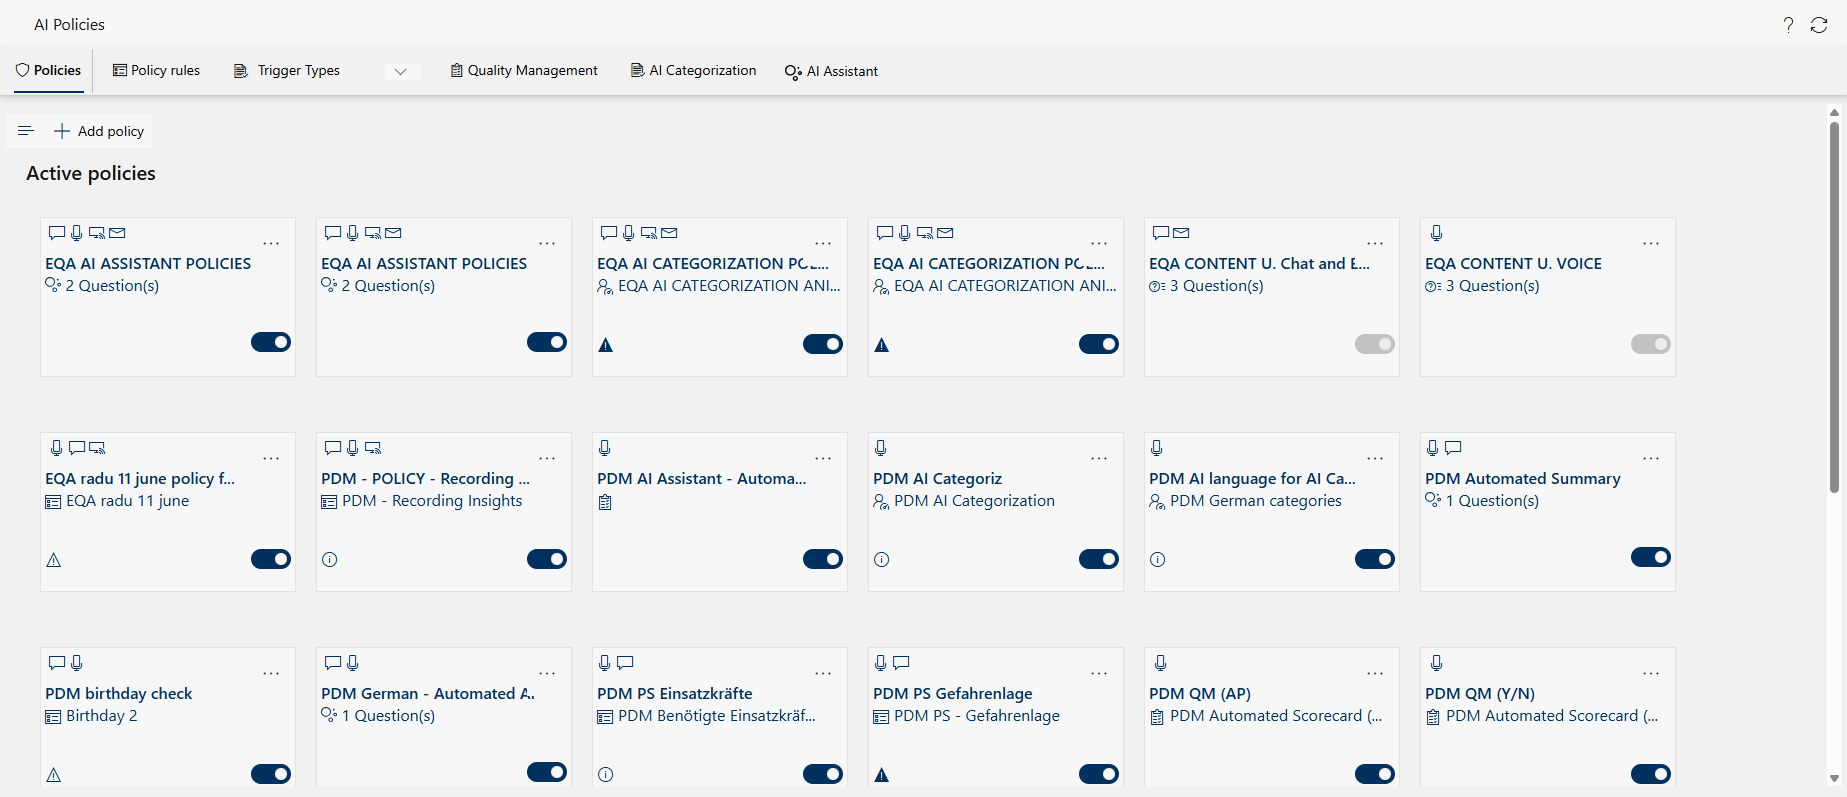This screenshot has height=797, width=1847.
Task: Click info icon on PDM AI Categoriz card
Action: [881, 560]
